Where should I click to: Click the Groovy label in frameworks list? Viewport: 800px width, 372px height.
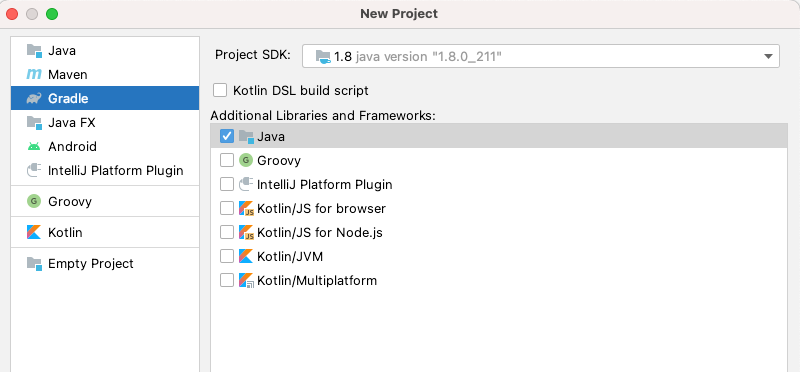tap(279, 161)
